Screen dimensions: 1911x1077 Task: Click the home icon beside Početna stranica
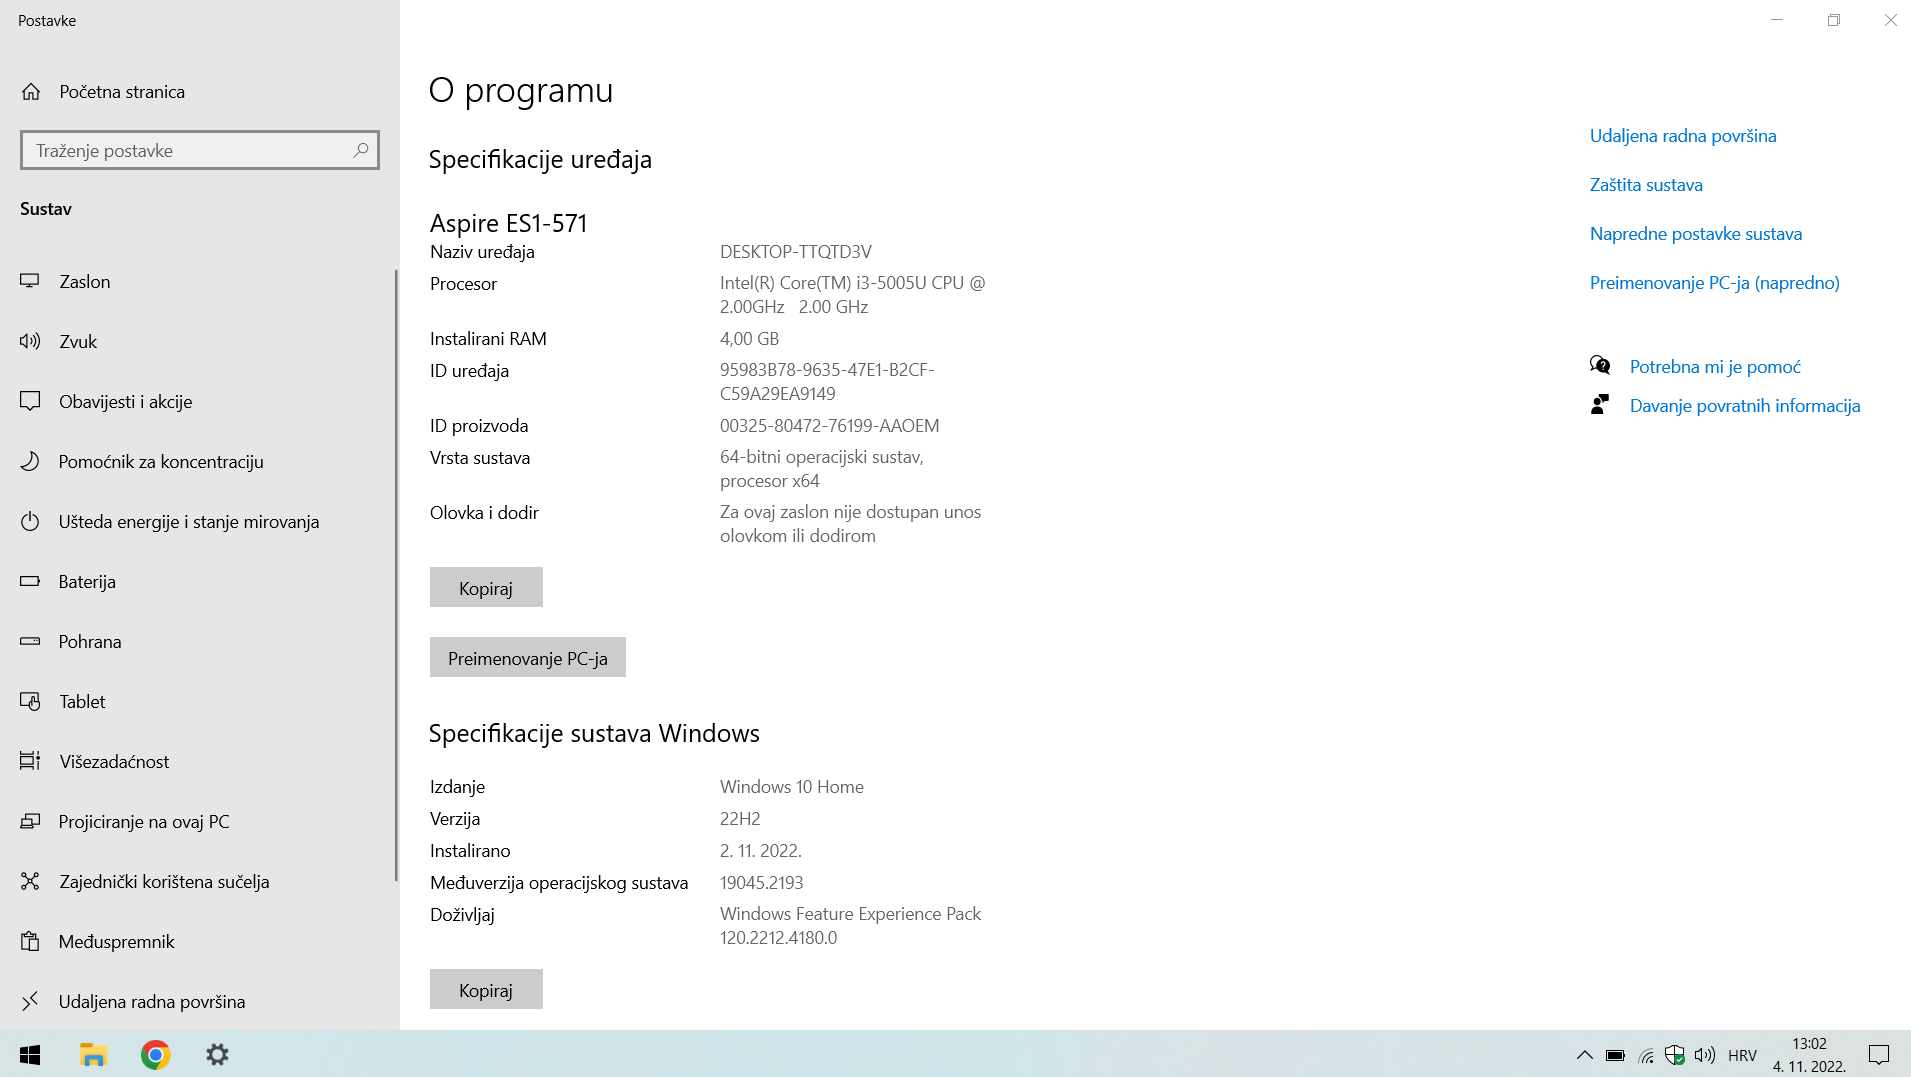[x=31, y=92]
